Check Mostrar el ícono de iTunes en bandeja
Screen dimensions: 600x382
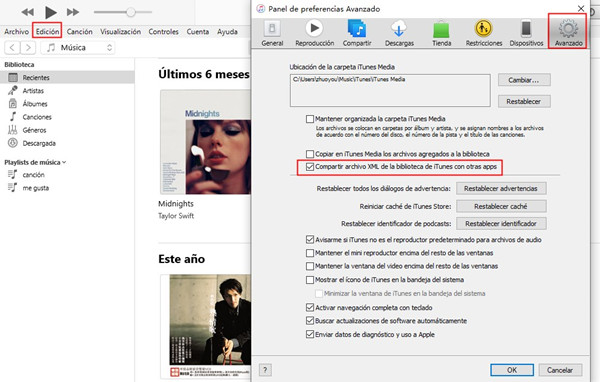[x=310, y=280]
